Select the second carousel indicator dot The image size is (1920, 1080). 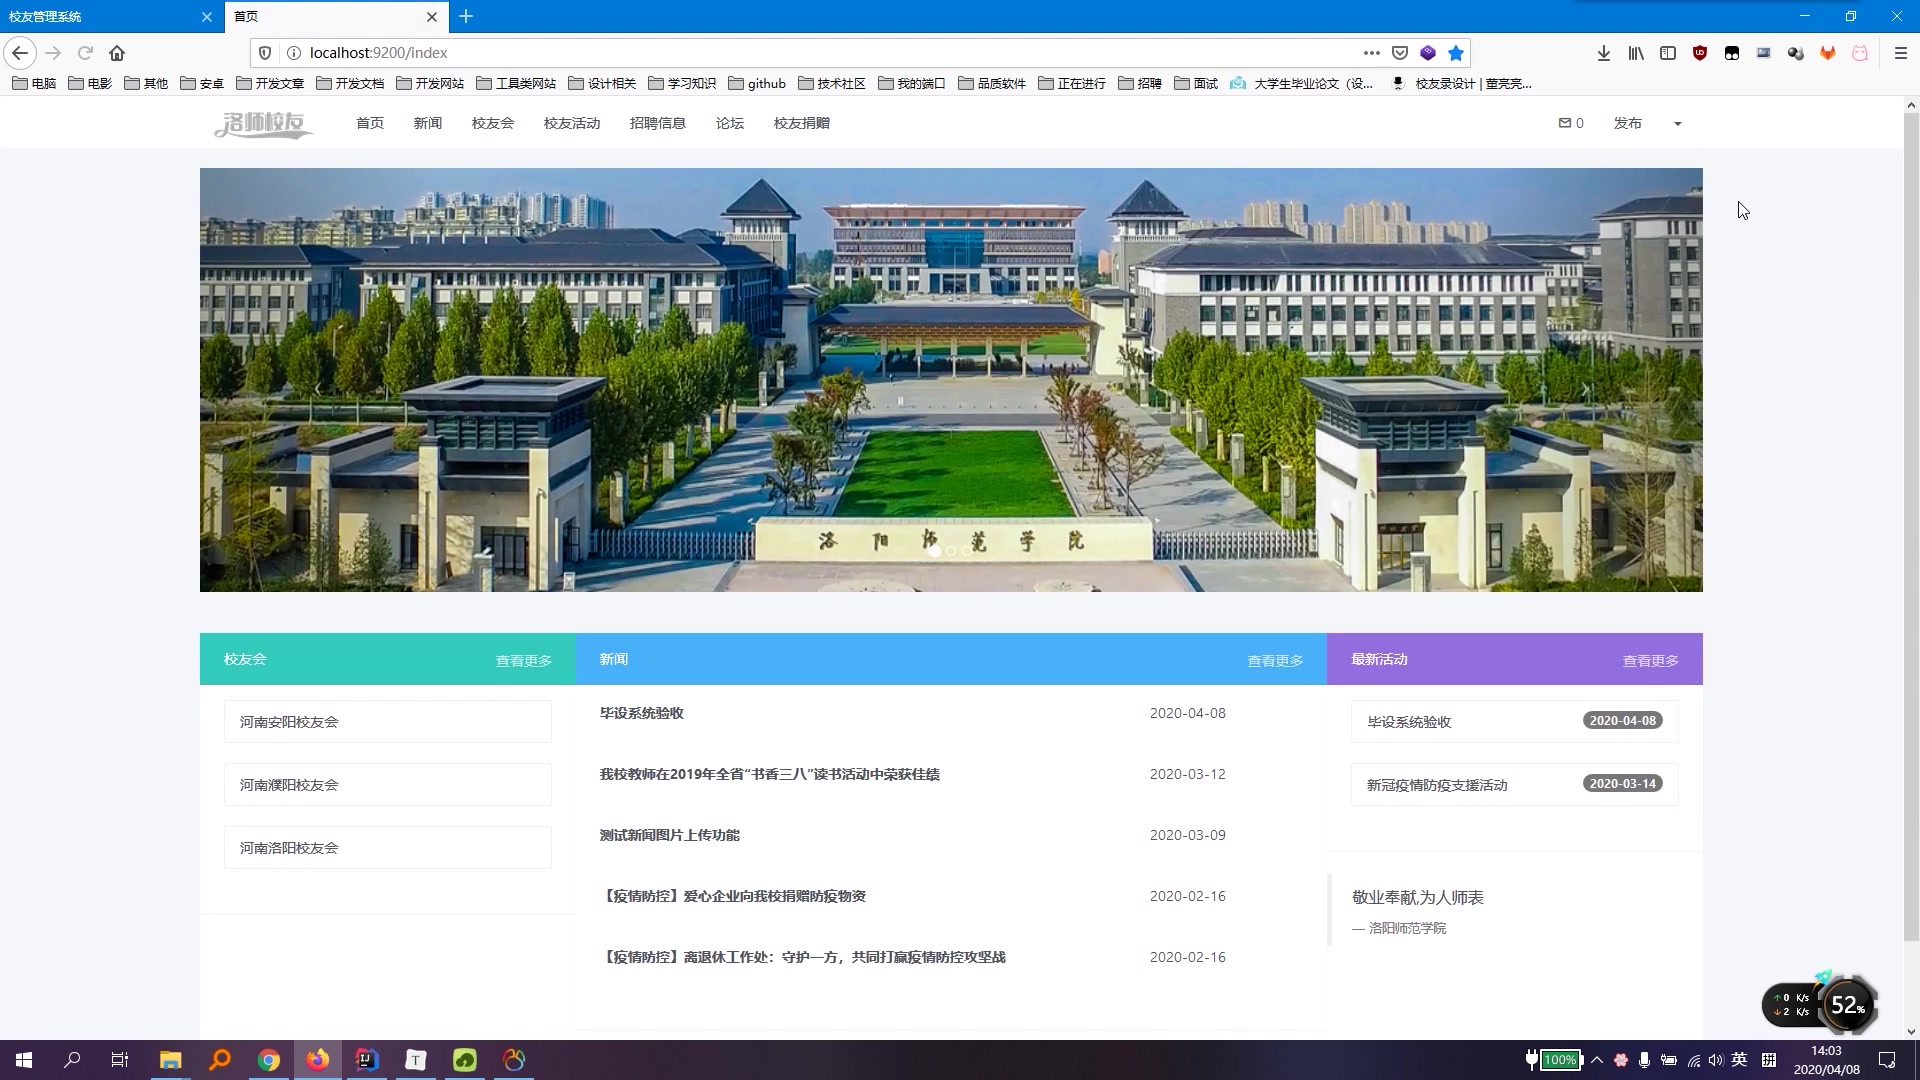[951, 550]
